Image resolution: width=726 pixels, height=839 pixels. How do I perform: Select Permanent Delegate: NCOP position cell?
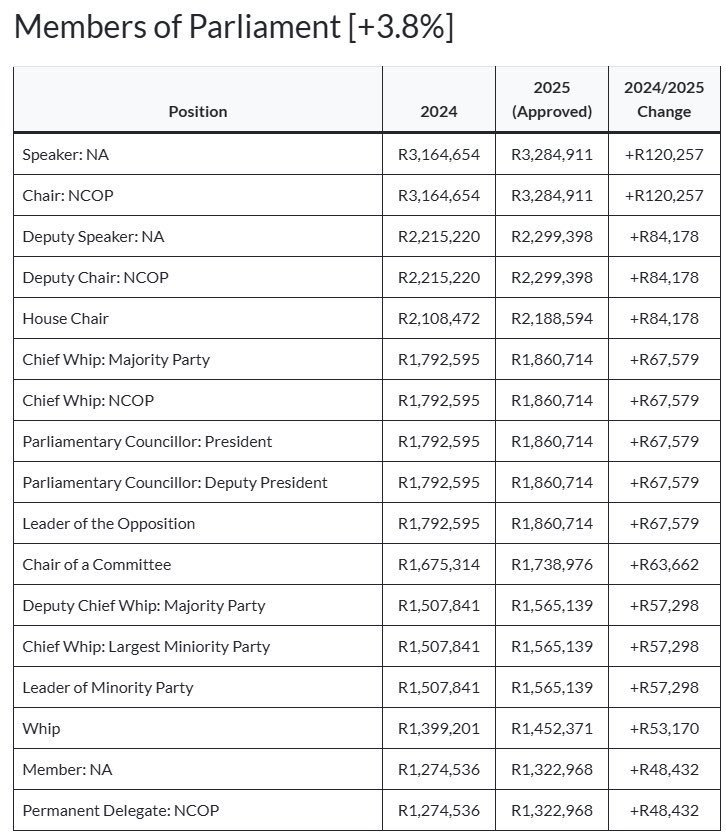point(198,810)
